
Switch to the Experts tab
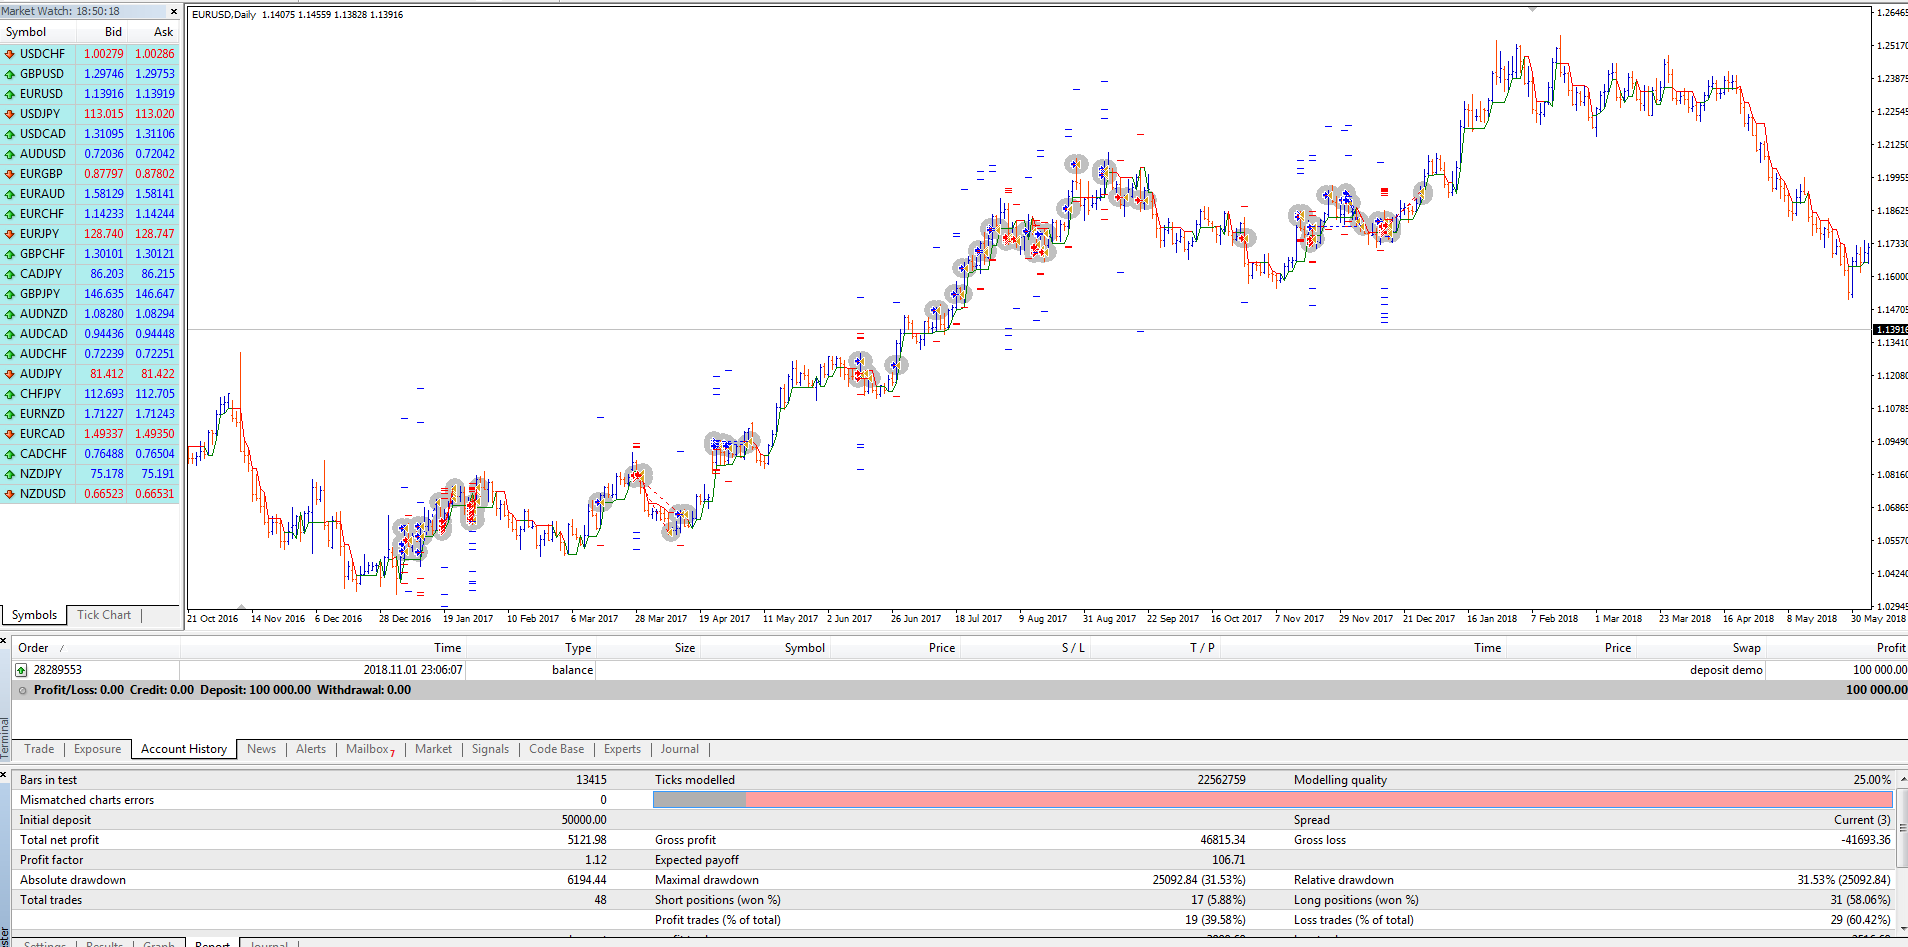tap(622, 749)
